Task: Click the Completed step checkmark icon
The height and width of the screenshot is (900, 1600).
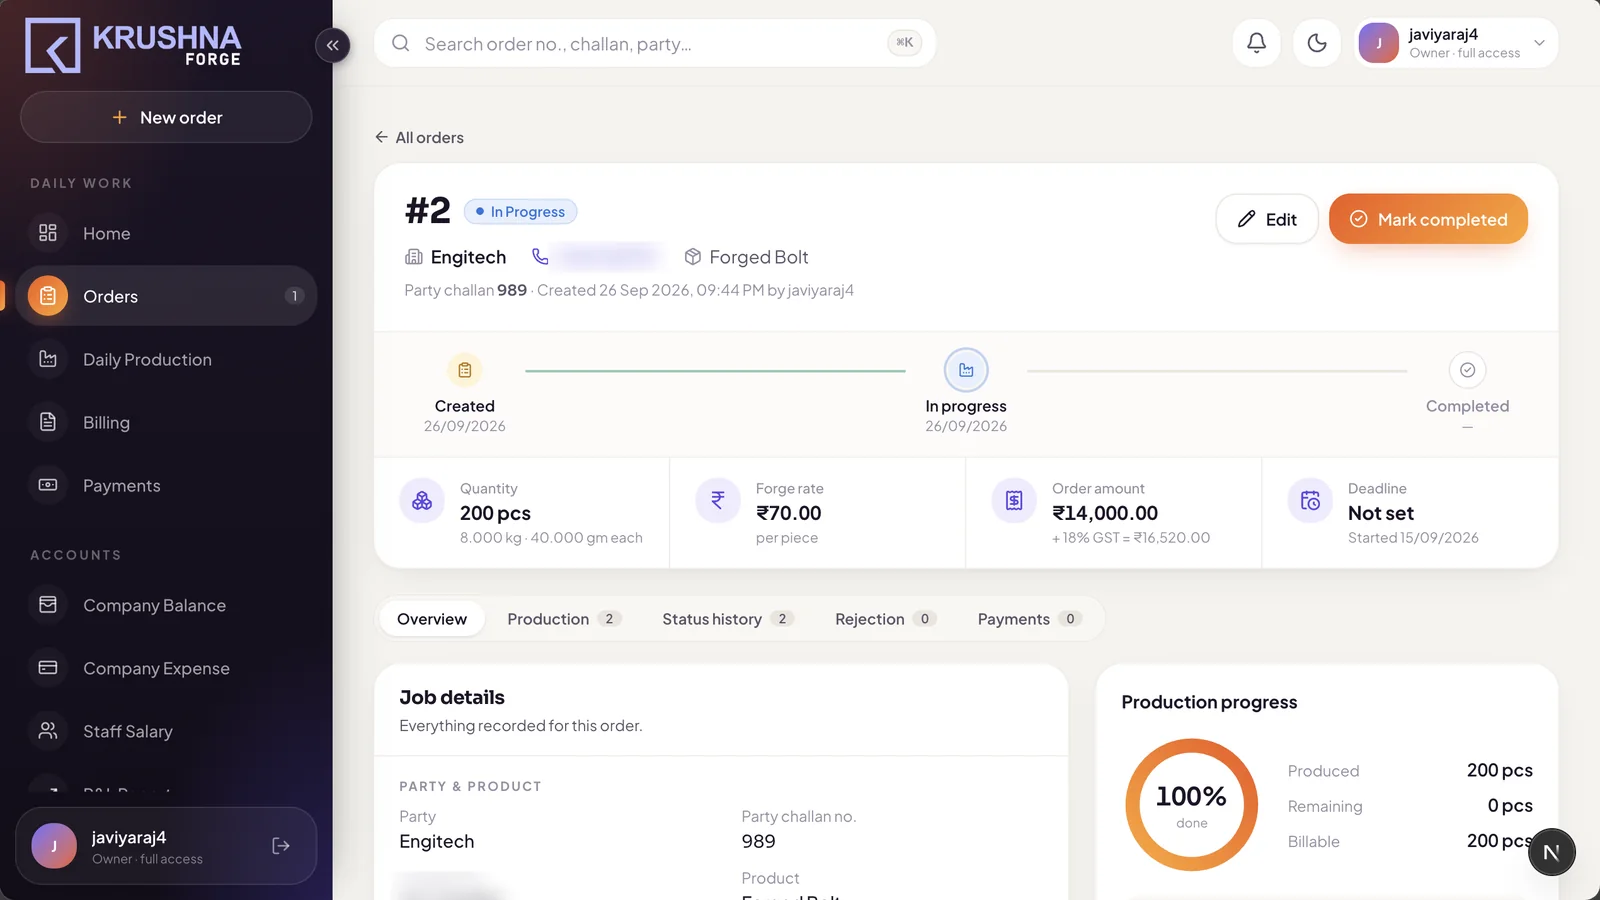Action: tap(1467, 370)
